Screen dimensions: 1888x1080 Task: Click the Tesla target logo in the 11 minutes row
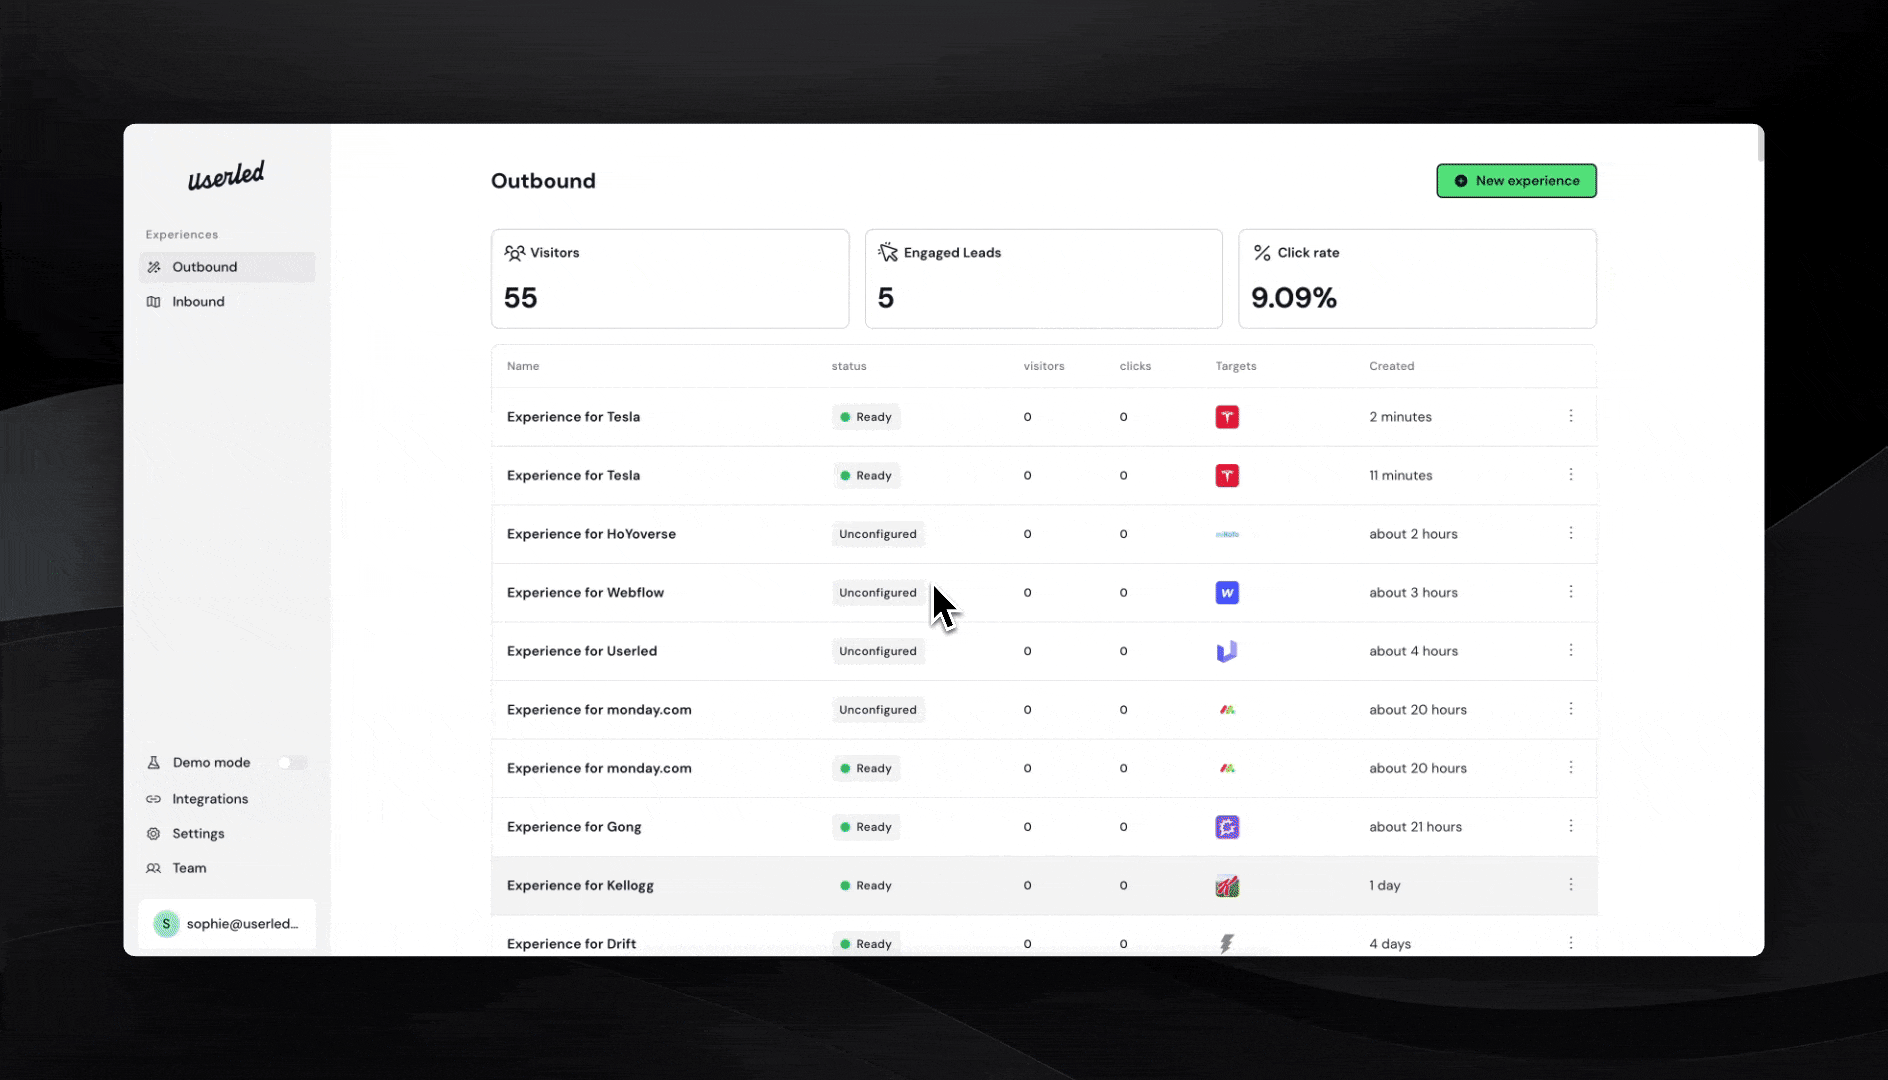[1227, 476]
